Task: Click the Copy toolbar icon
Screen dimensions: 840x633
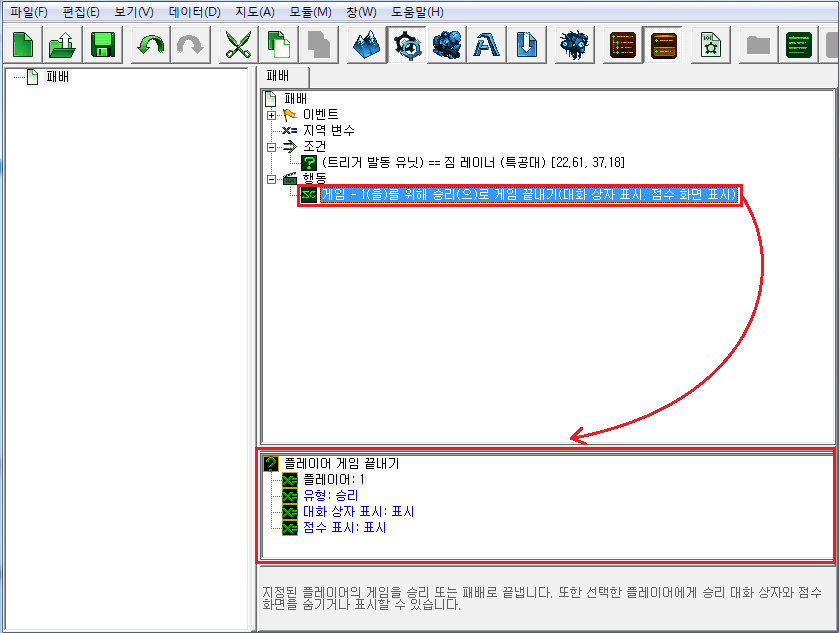Action: (x=279, y=44)
